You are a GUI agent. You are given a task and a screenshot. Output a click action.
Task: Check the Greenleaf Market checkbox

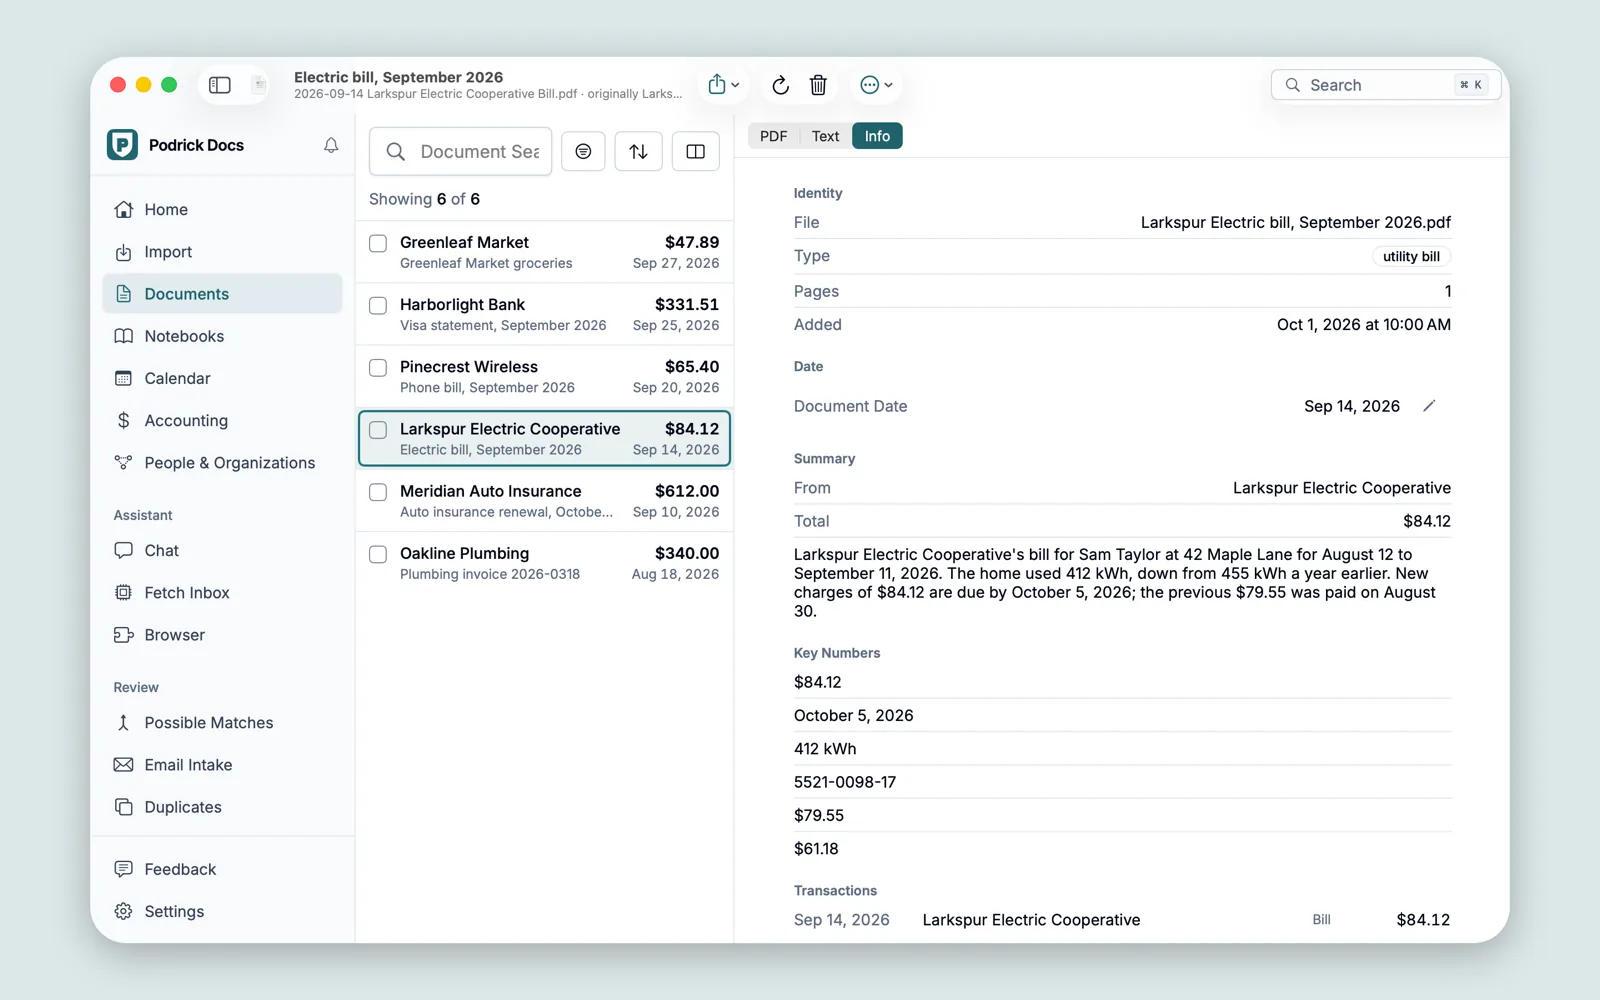pos(378,243)
